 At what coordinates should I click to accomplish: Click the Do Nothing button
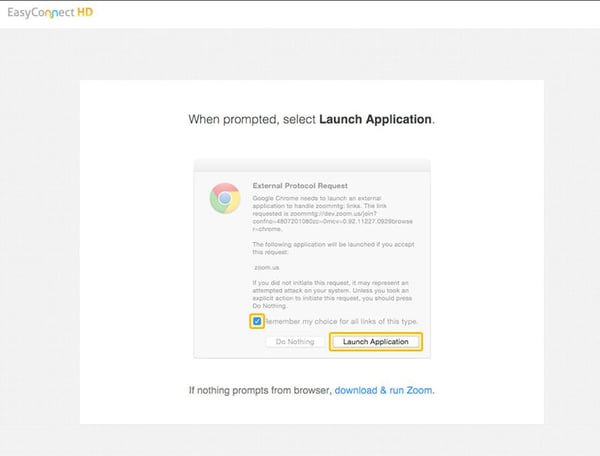click(295, 342)
